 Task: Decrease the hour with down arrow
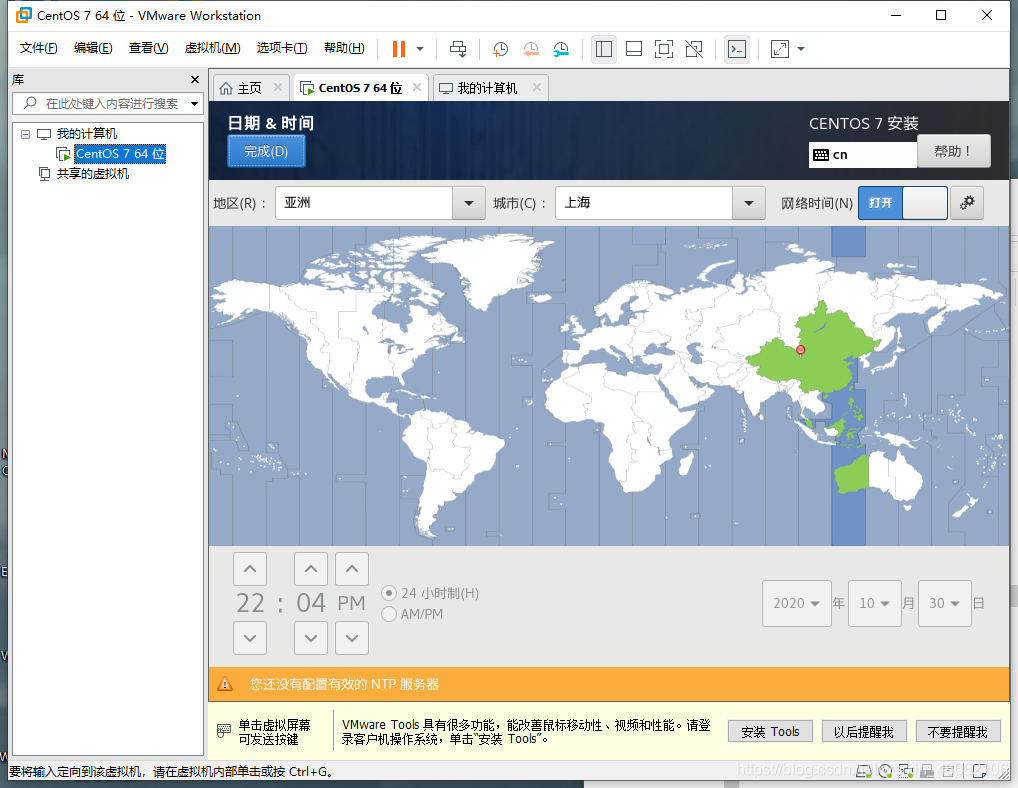tap(250, 638)
